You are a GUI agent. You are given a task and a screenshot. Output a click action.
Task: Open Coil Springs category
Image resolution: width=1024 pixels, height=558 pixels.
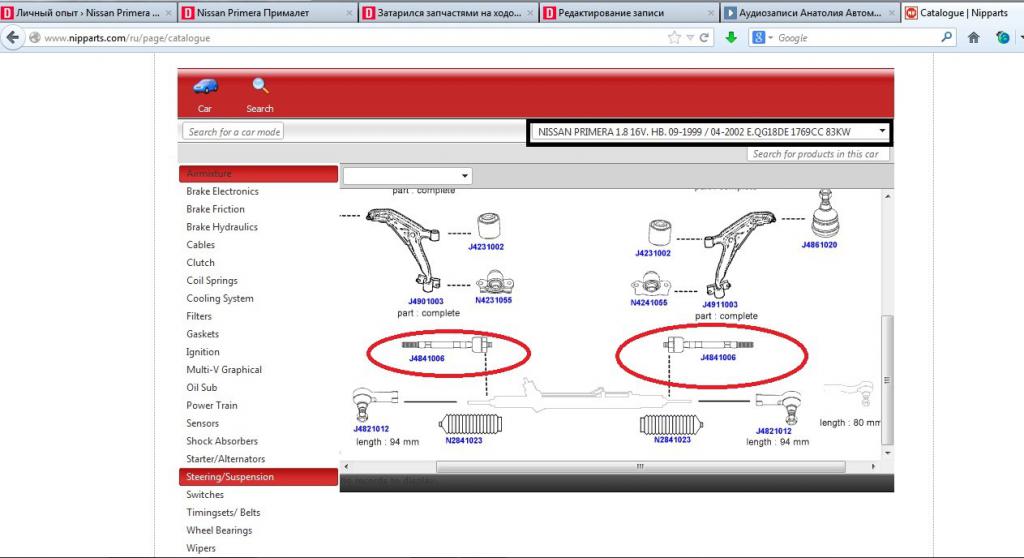point(212,280)
